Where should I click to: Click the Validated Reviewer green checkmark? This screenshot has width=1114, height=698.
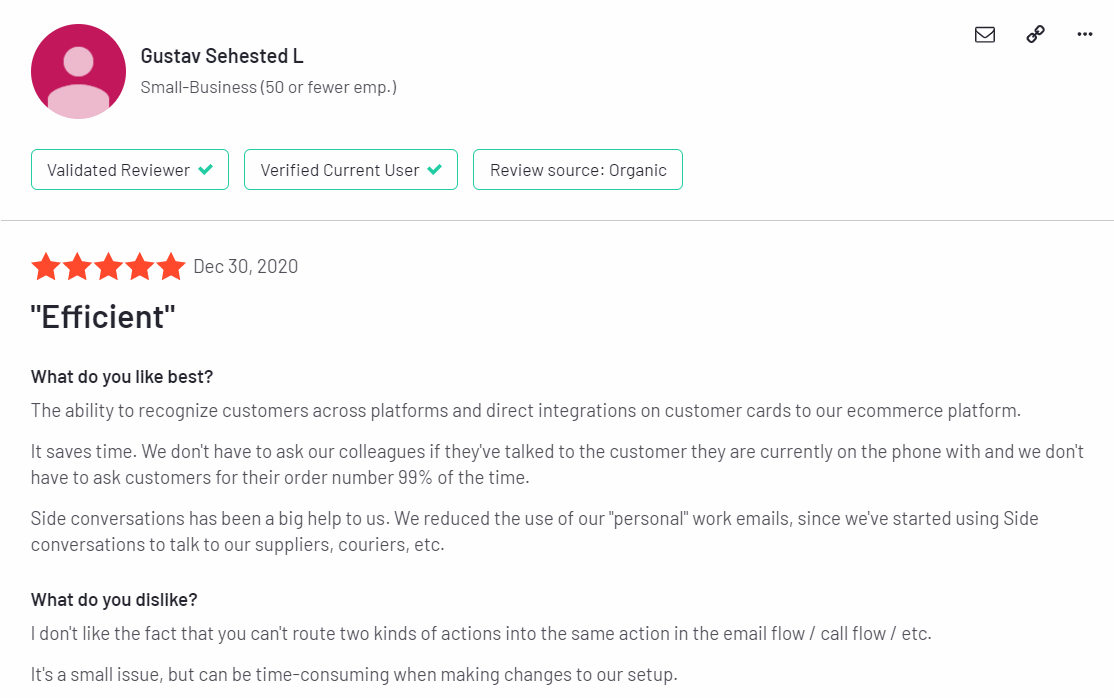pyautogui.click(x=205, y=169)
